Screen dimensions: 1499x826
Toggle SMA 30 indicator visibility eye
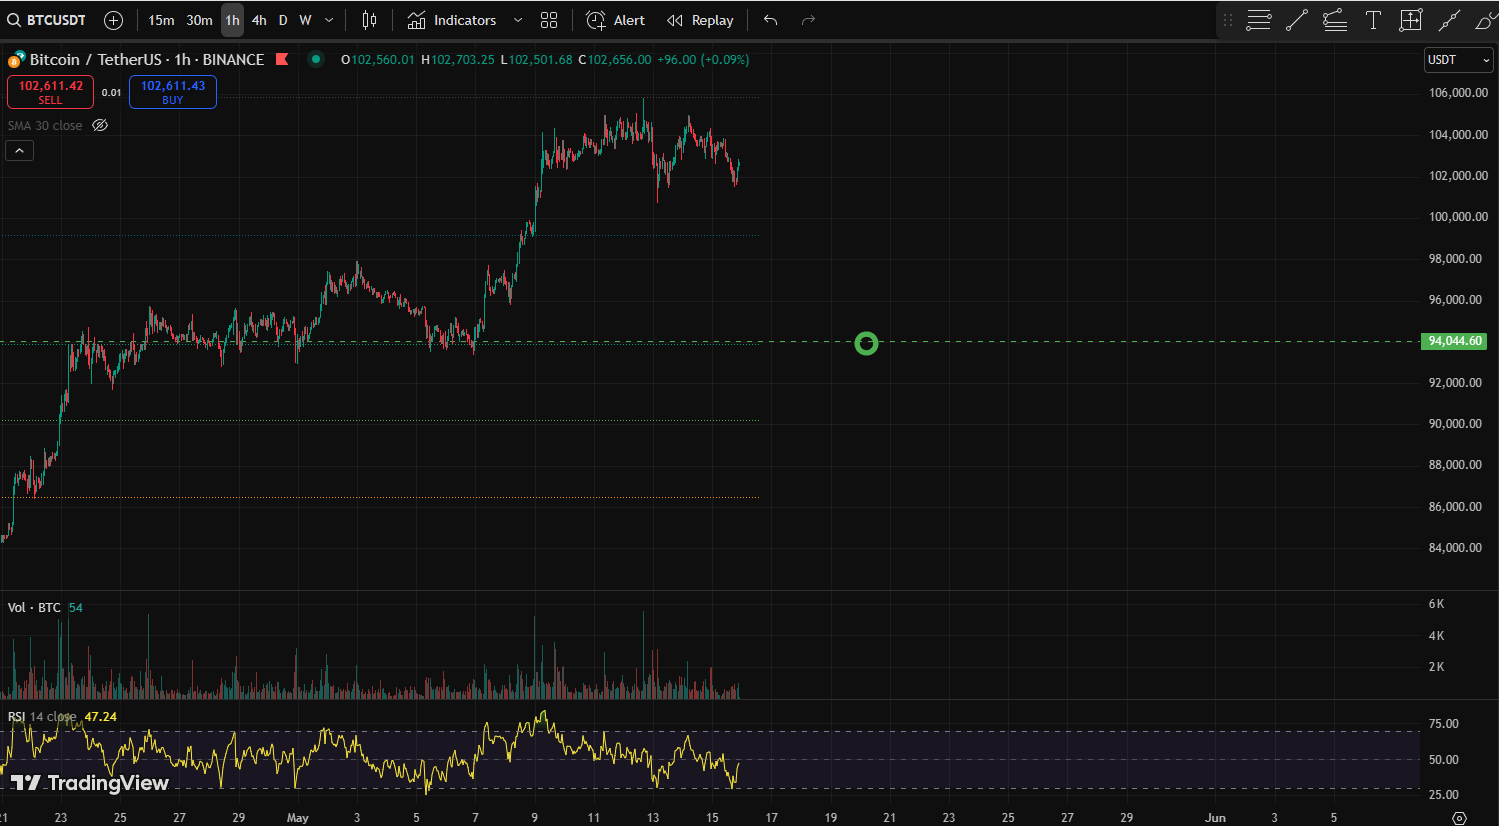click(100, 125)
